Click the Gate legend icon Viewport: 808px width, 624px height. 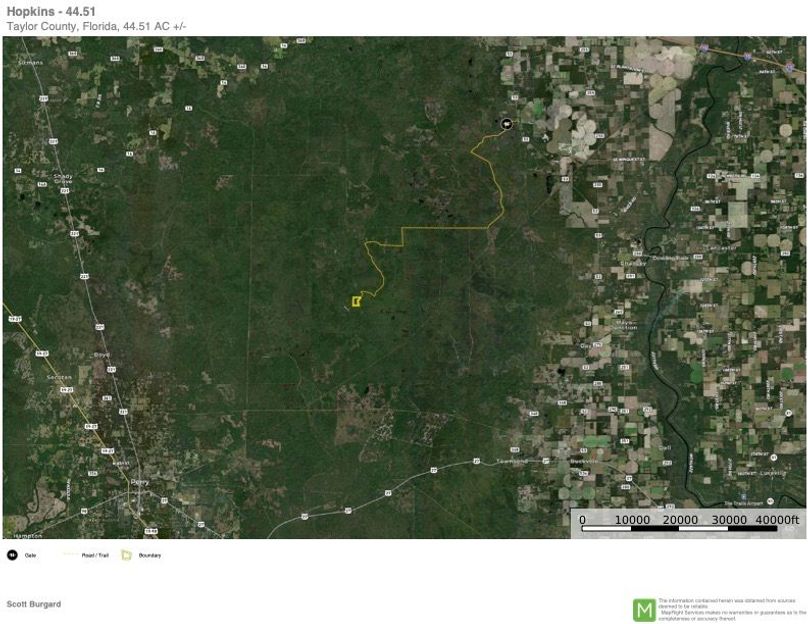pos(12,555)
